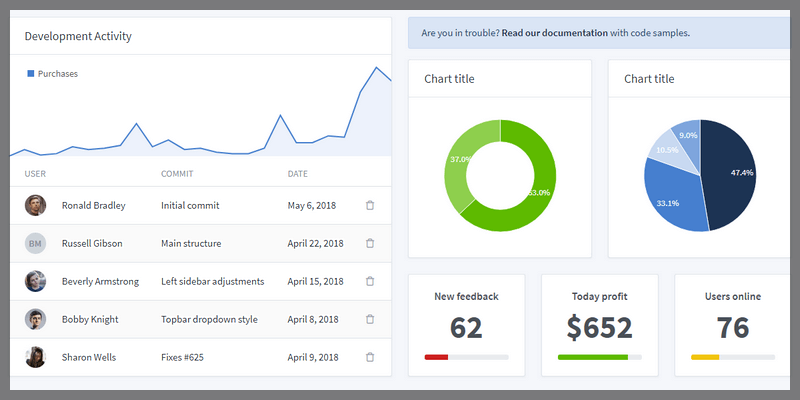
Task: Click the DATE column header
Action: (x=297, y=174)
